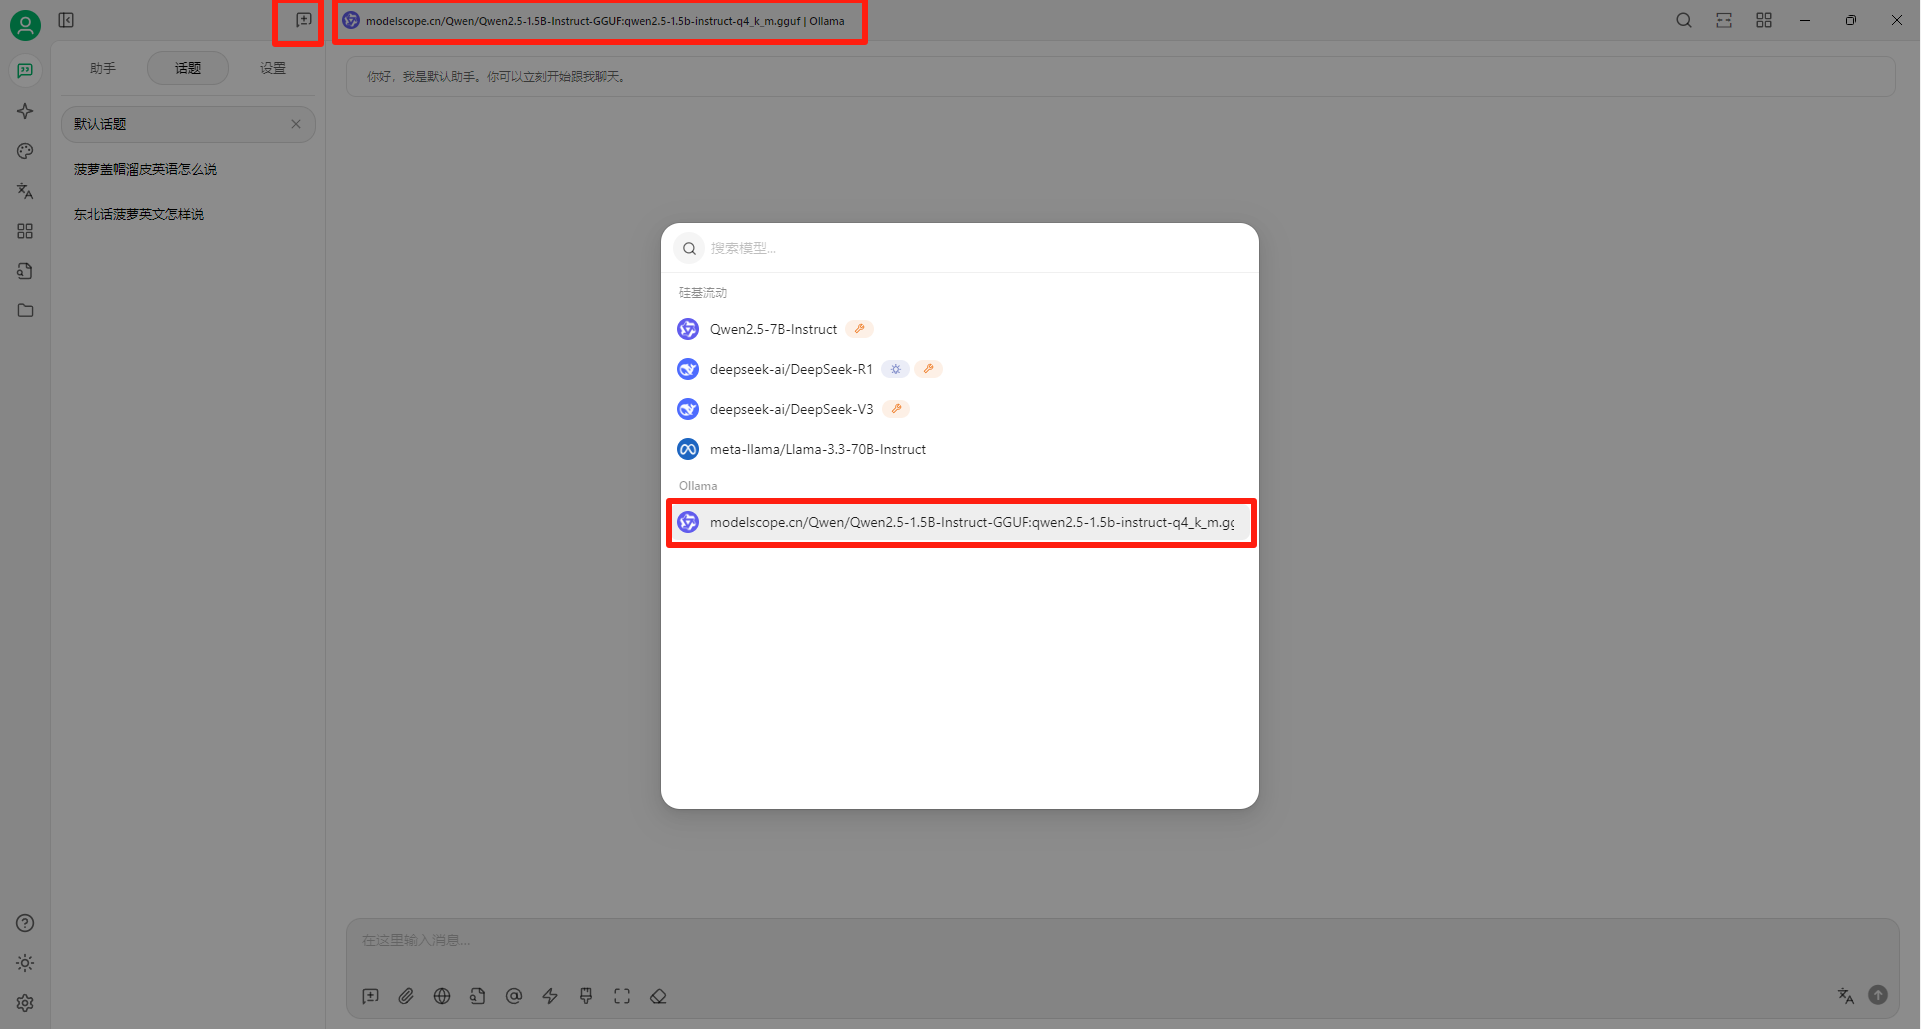Click the 搜索模型 search field

pos(970,248)
